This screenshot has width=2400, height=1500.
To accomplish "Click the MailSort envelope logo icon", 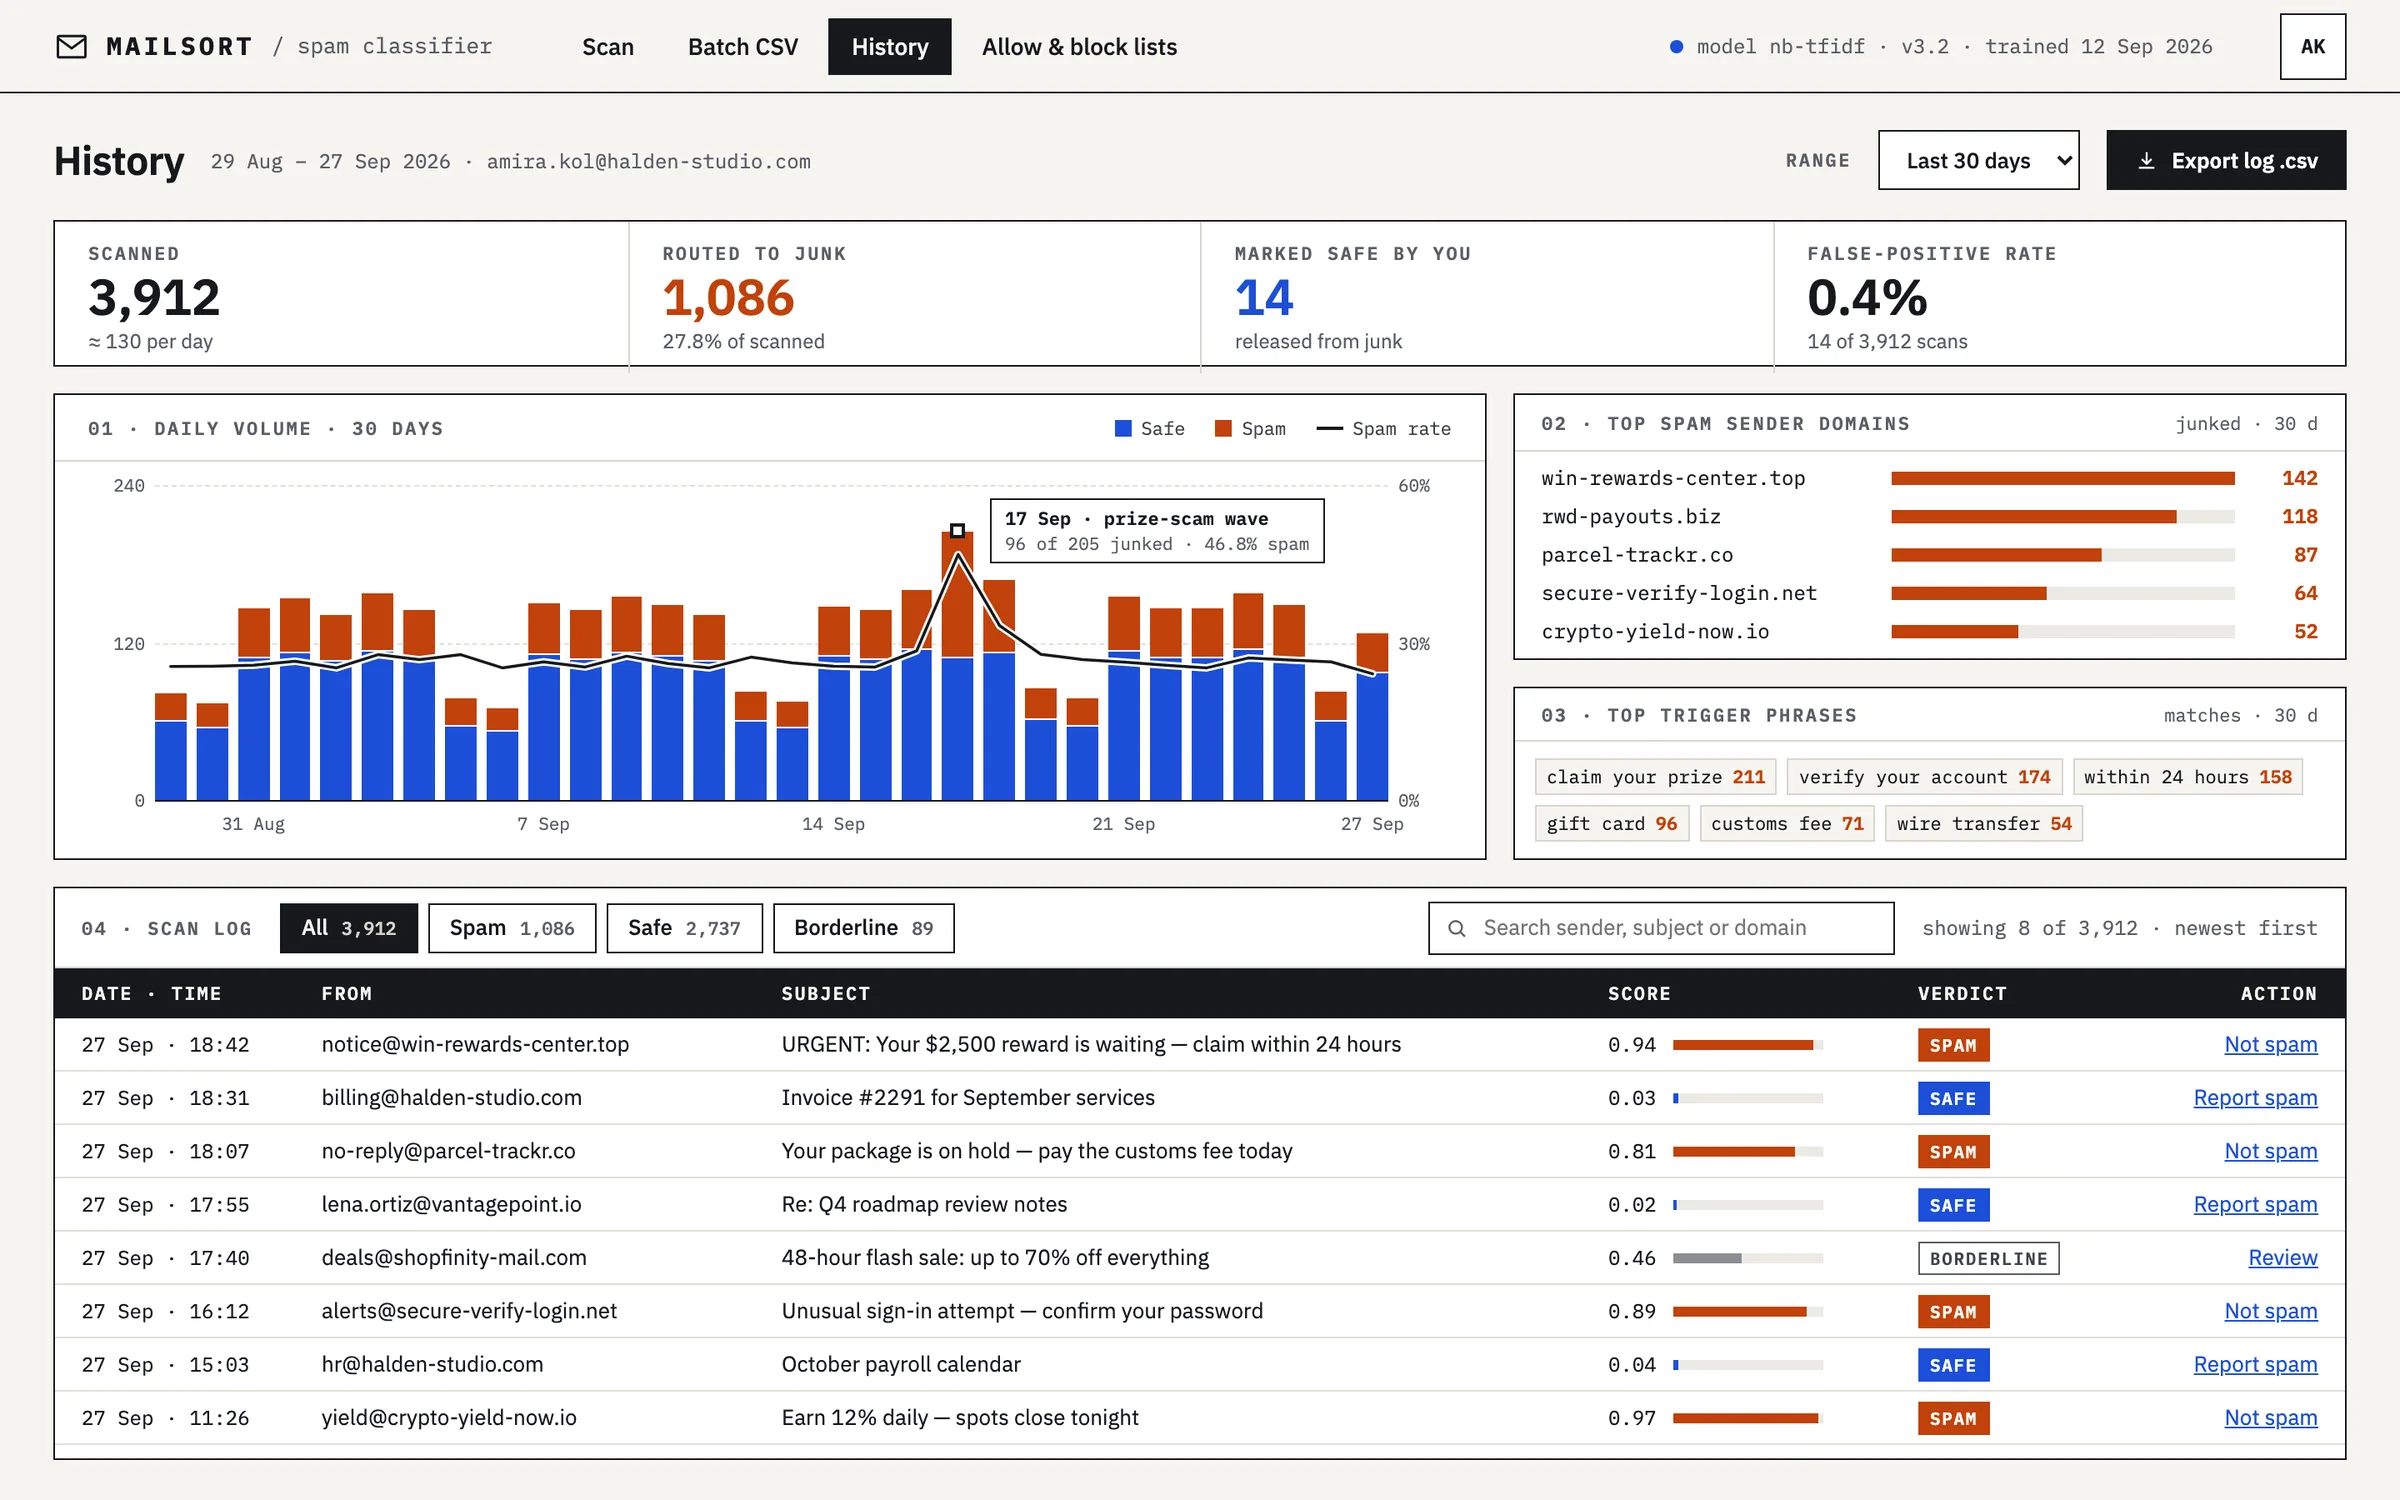I will click(71, 47).
